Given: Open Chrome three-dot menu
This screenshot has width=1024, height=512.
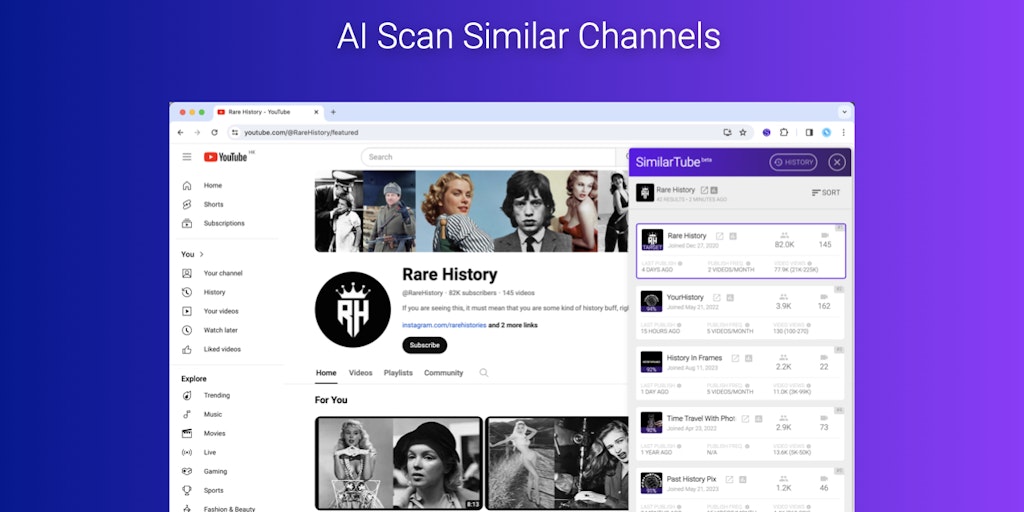Looking at the screenshot, I should (843, 132).
